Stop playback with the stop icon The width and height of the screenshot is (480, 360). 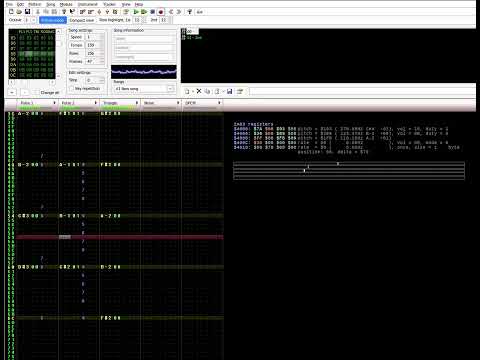tap(152, 12)
